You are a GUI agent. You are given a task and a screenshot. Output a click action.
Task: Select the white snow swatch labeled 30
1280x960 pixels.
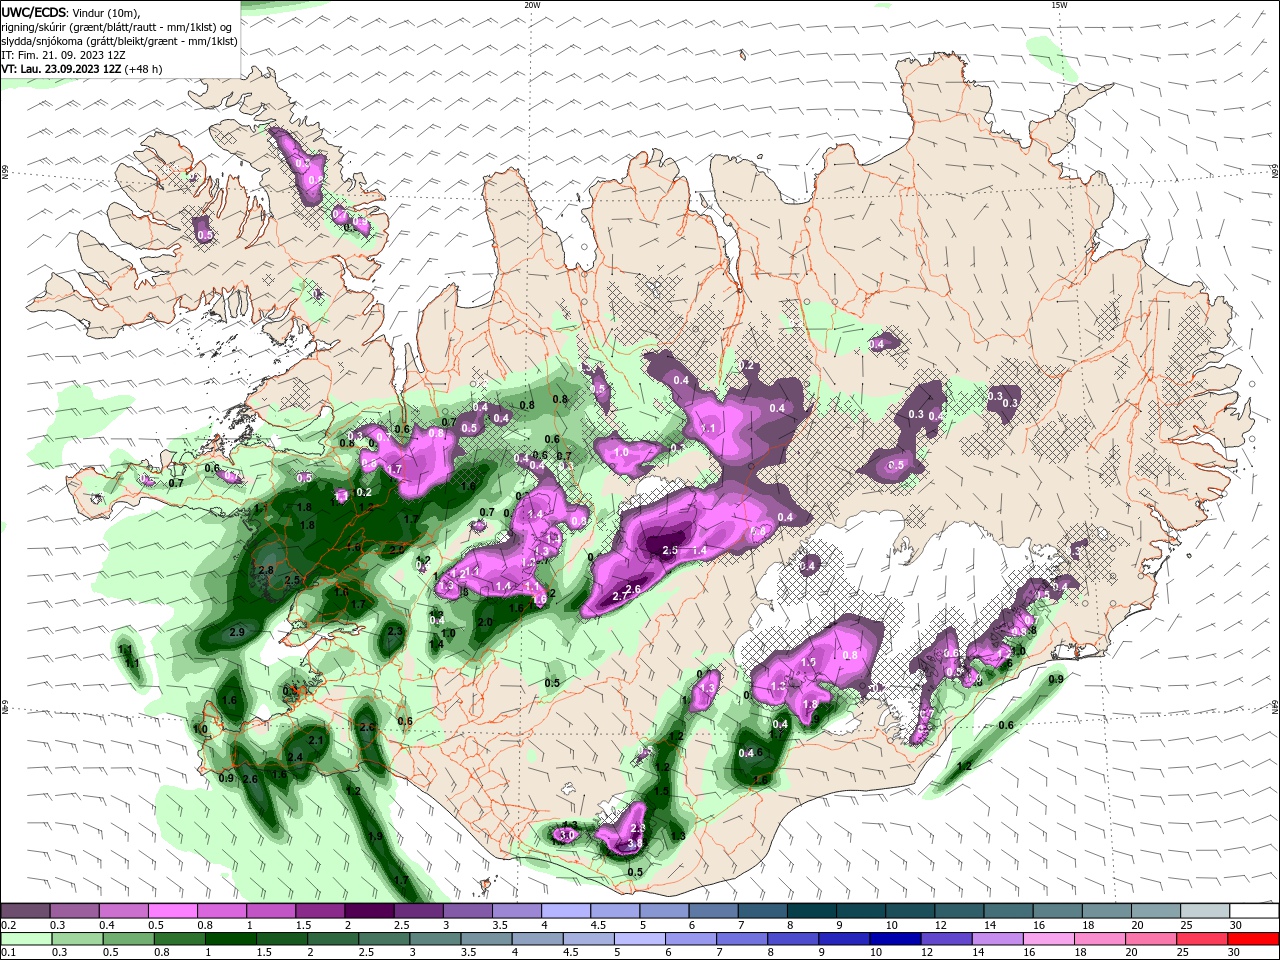click(x=1254, y=910)
